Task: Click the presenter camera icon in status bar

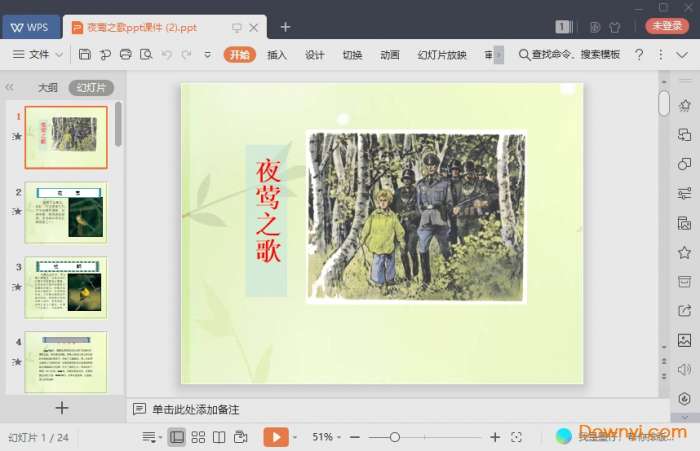Action: pos(241,437)
